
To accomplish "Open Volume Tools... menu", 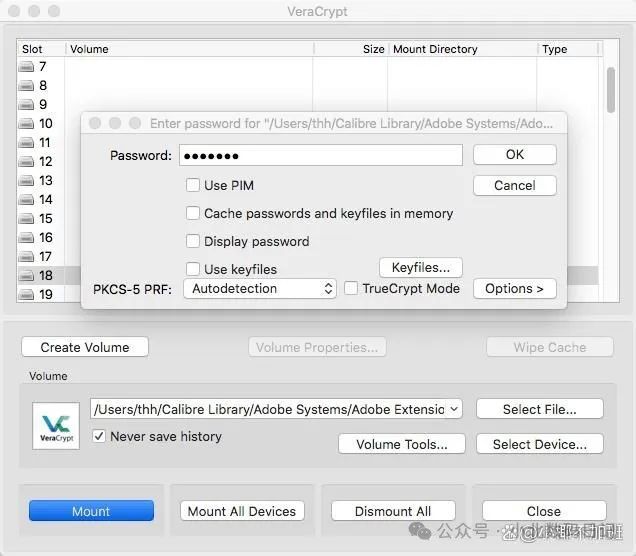I will (402, 444).
